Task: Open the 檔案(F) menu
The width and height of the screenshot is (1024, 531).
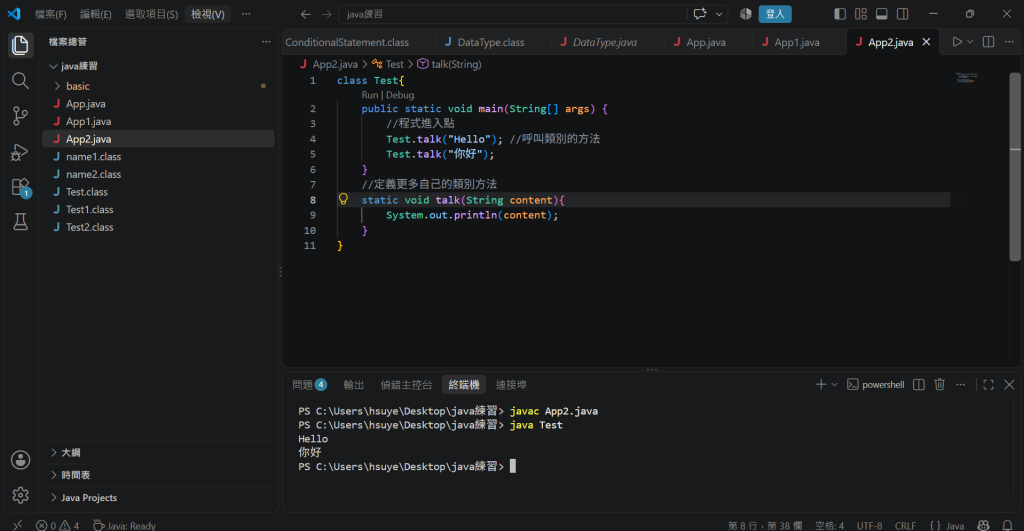Action: (51, 14)
